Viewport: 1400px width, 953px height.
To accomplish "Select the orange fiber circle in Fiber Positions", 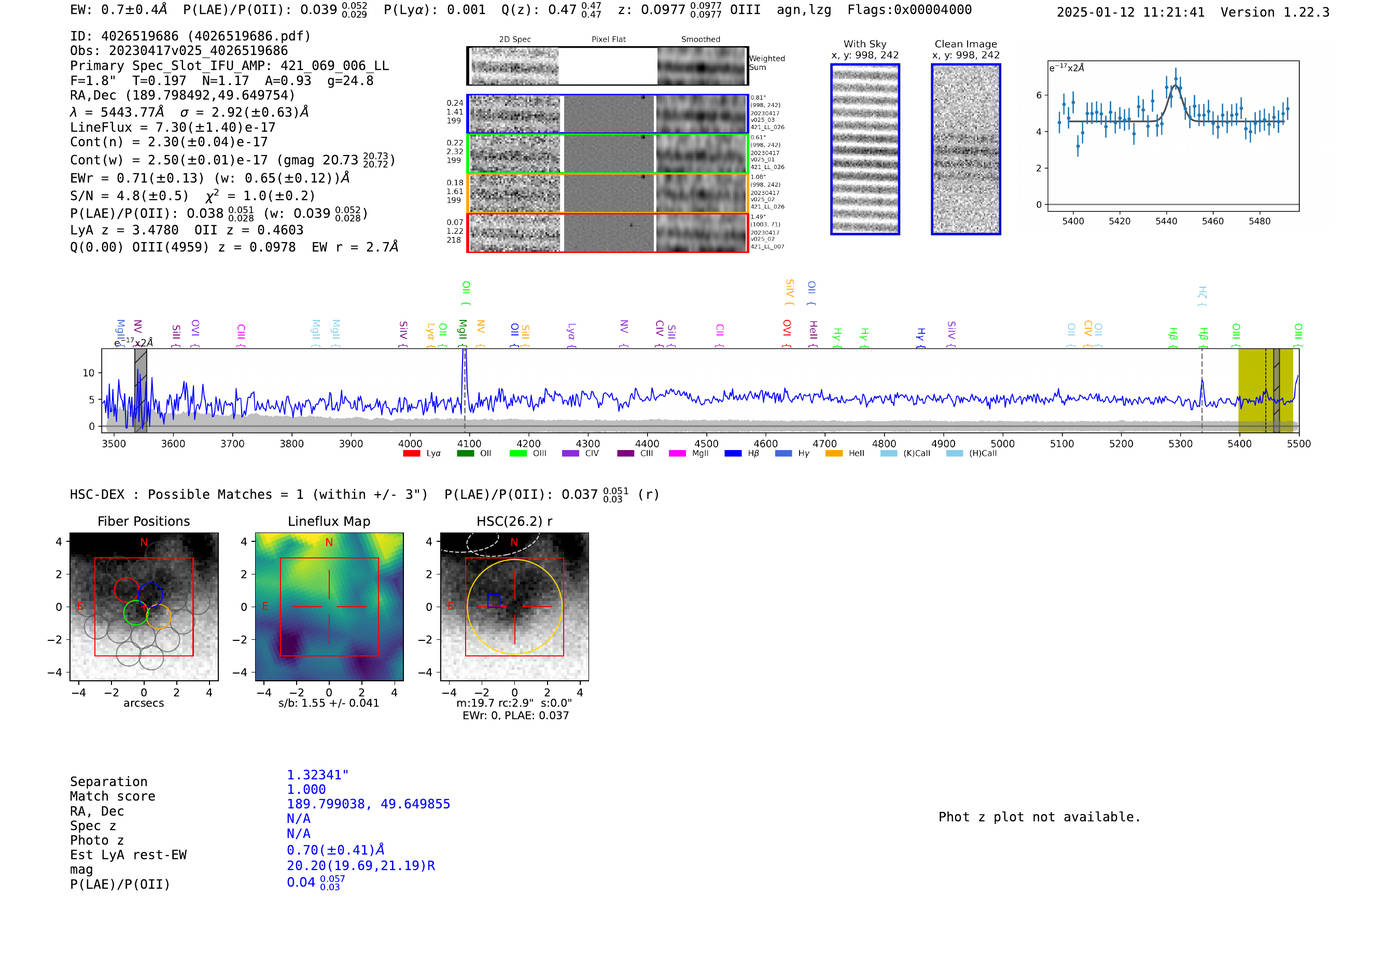I will click(159, 616).
